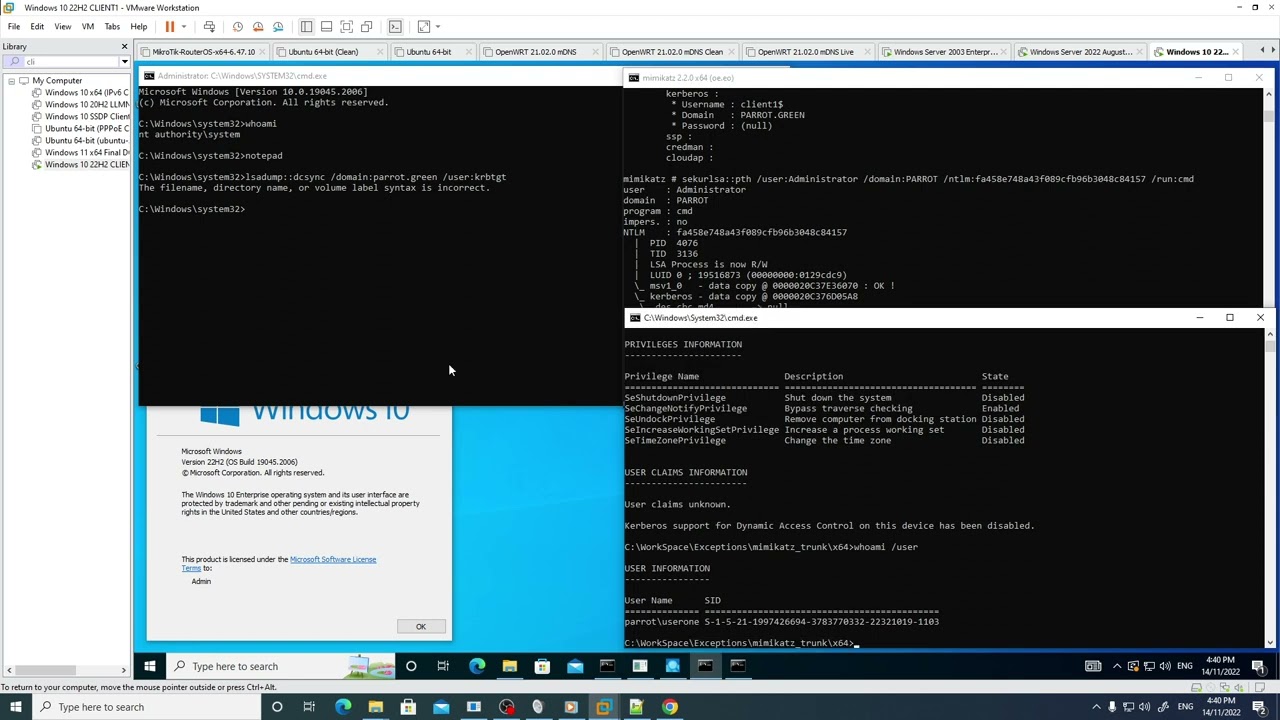Select Windows 11 x64 Final VM in library

[x=86, y=153]
